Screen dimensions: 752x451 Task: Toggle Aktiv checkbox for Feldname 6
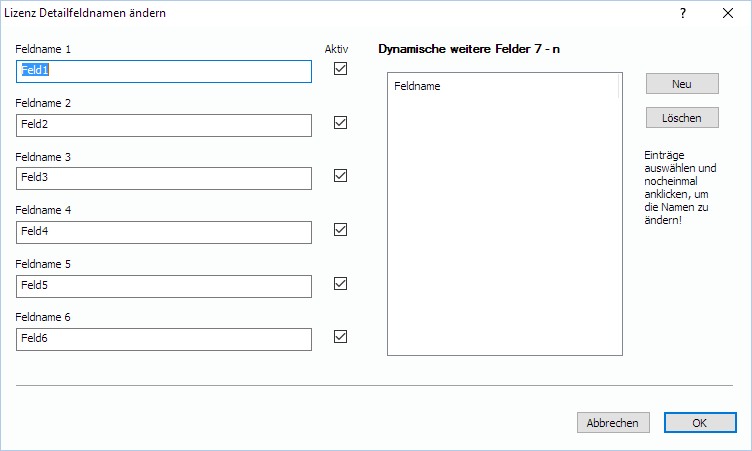pos(341,336)
